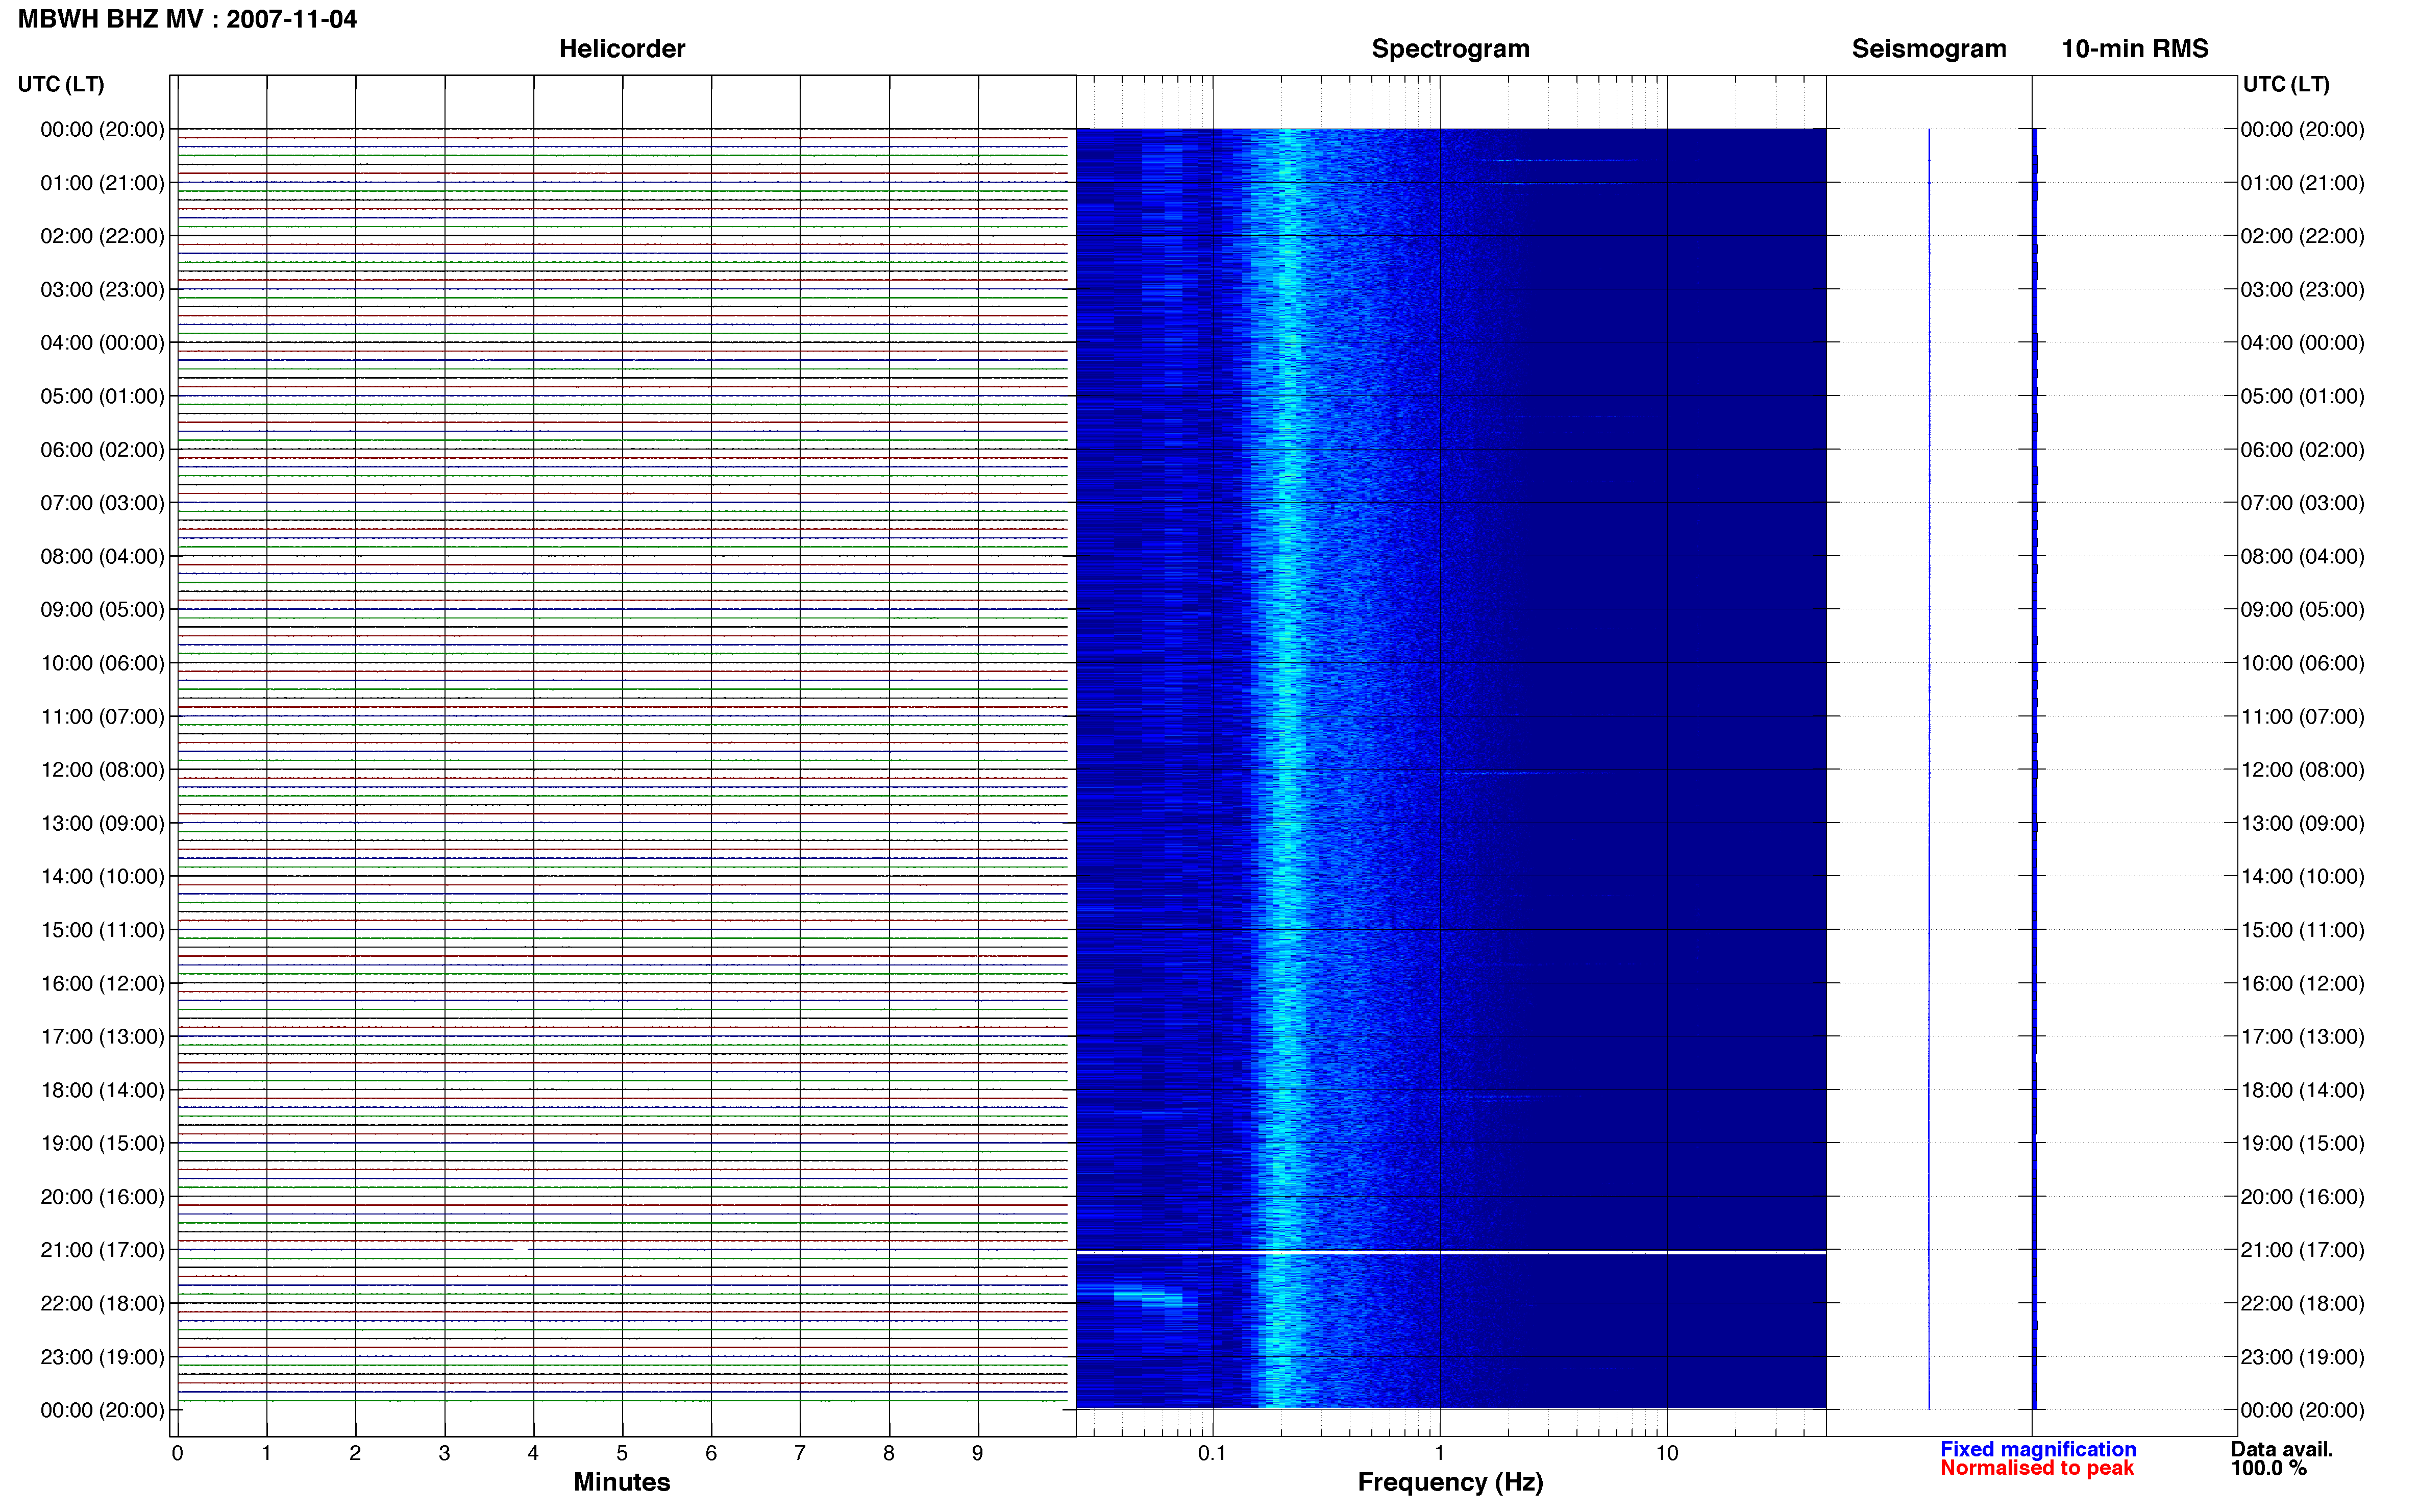Click left time label 18:00 (14:00)
2419x1512 pixels.
pos(102,1090)
